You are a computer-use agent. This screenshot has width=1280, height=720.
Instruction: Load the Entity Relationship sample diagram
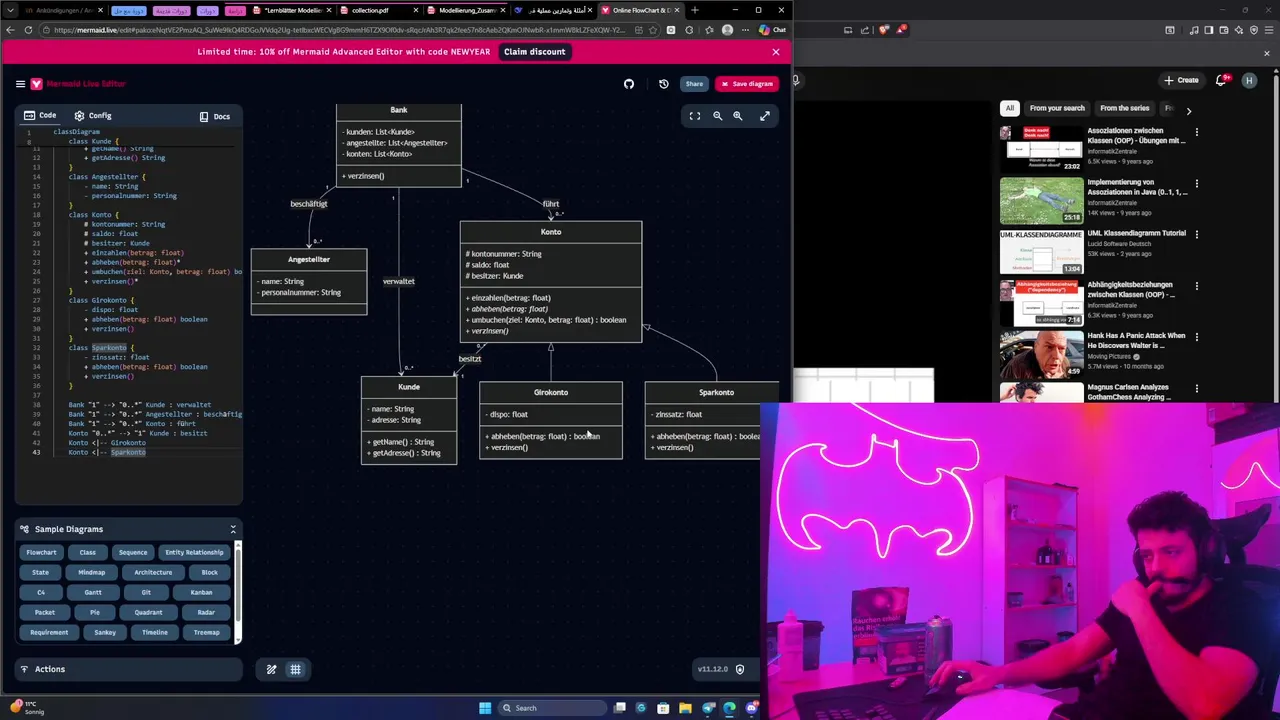195,552
